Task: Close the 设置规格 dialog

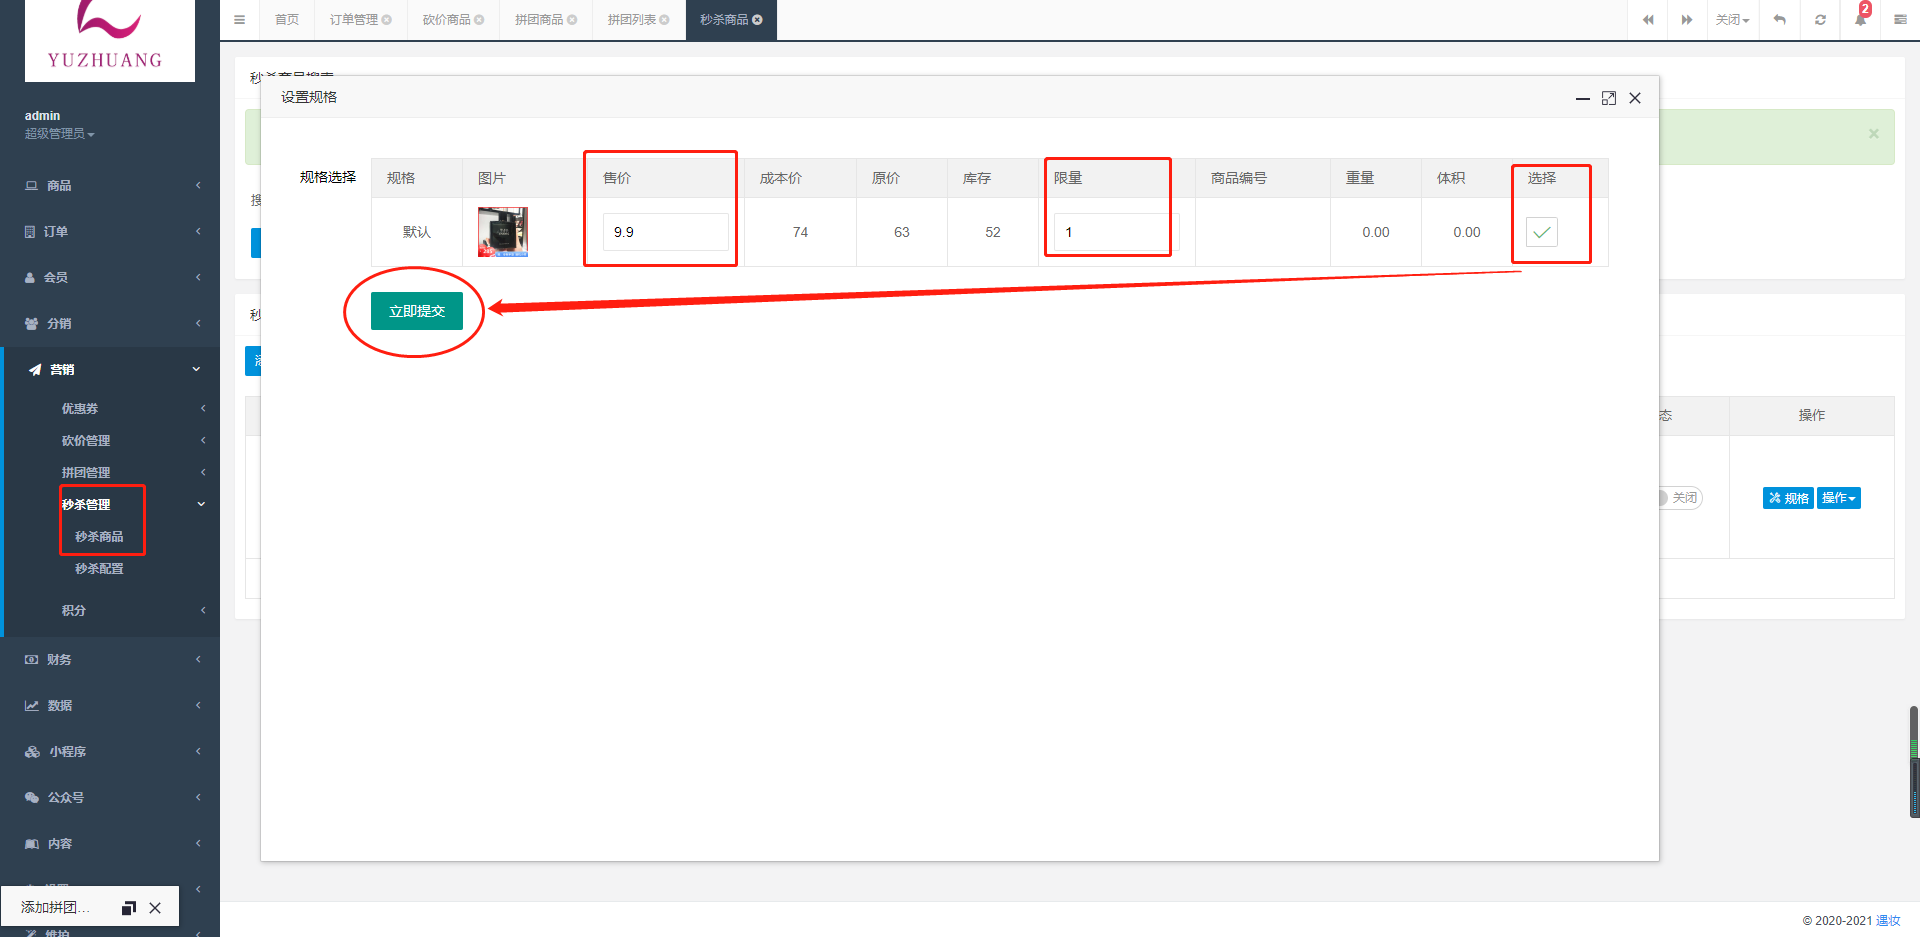Action: 1635,98
